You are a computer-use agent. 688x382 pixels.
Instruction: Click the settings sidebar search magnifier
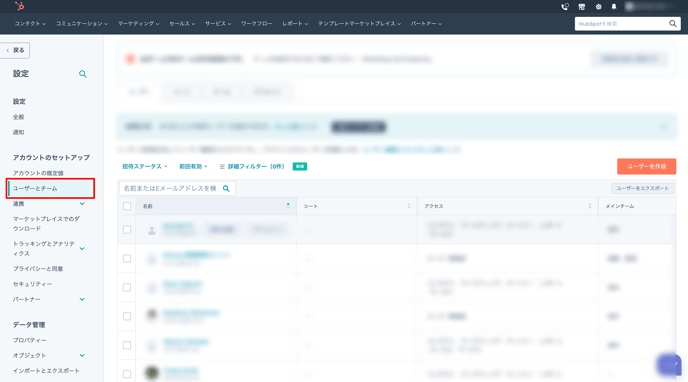click(82, 74)
